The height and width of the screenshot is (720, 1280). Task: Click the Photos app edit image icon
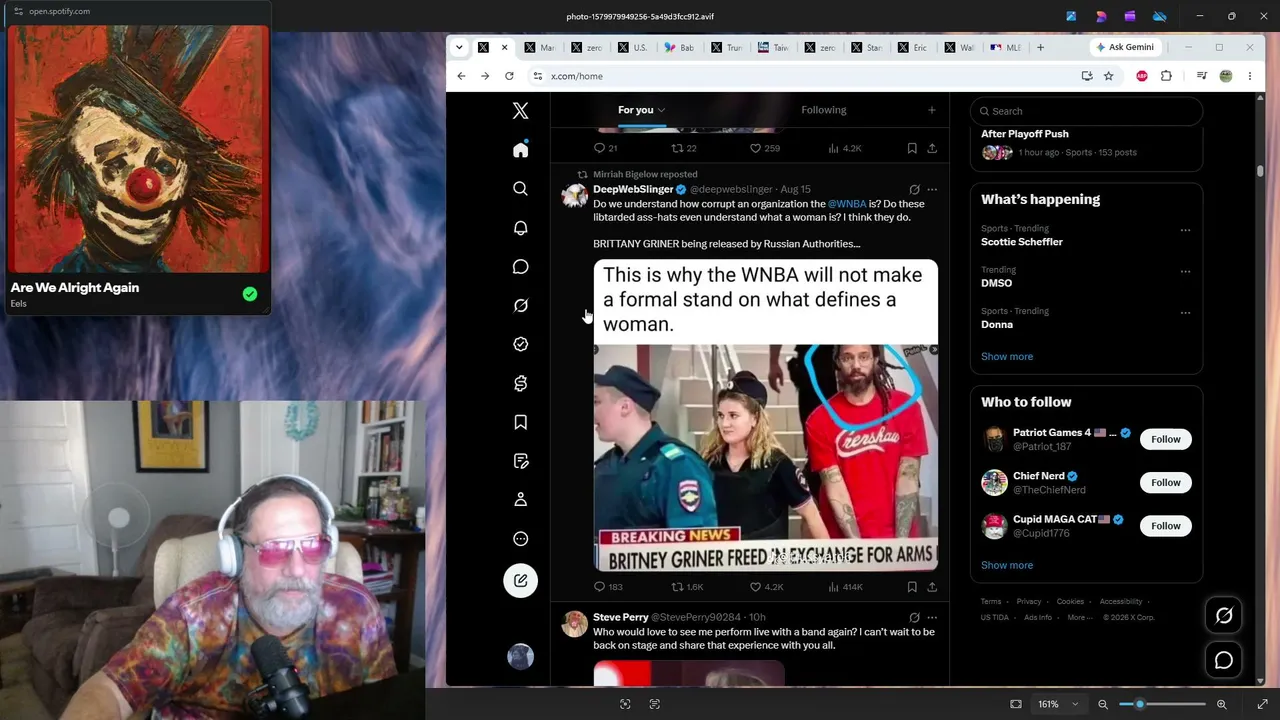(x=1071, y=16)
